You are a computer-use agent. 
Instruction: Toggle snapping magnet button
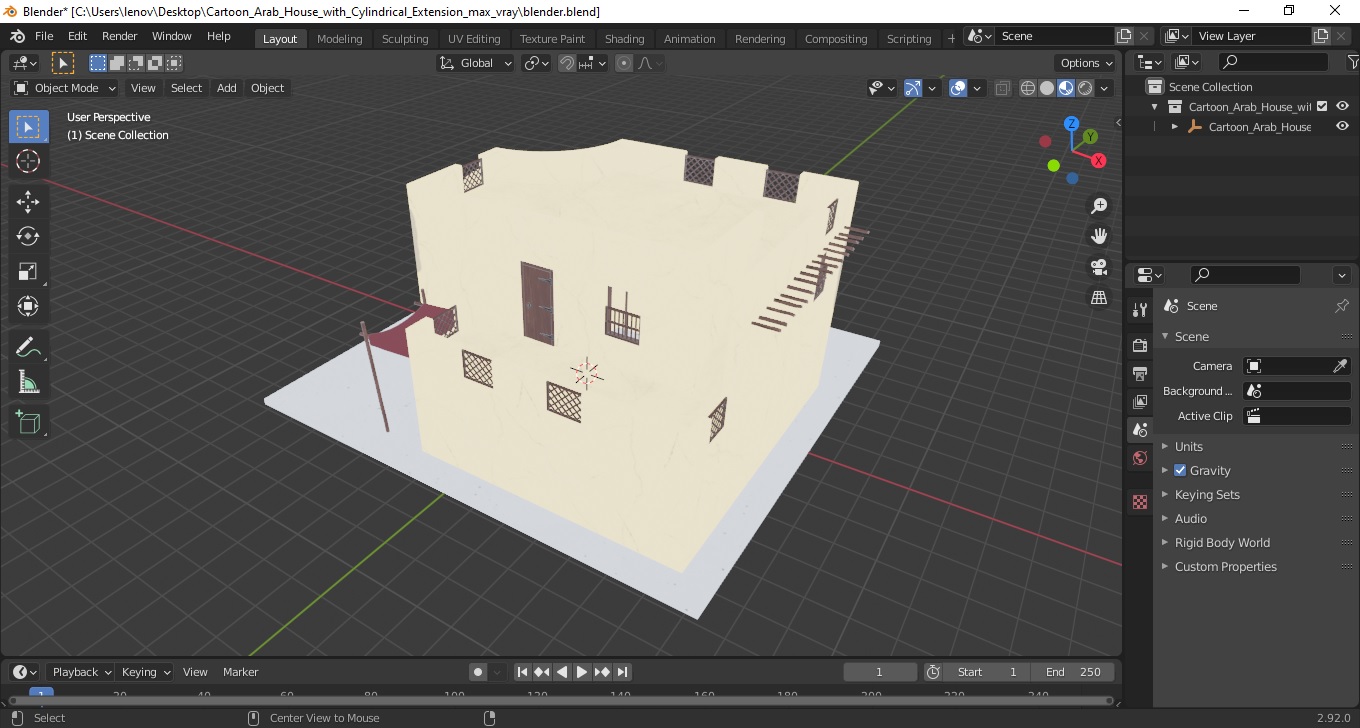[x=567, y=63]
